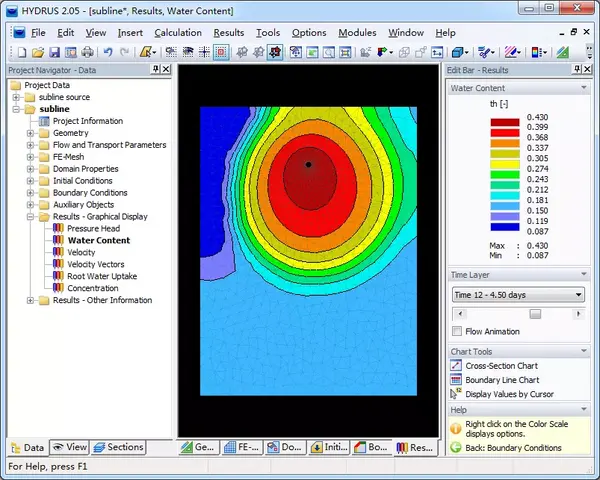Open the Options menu
The height and width of the screenshot is (480, 600).
[309, 33]
